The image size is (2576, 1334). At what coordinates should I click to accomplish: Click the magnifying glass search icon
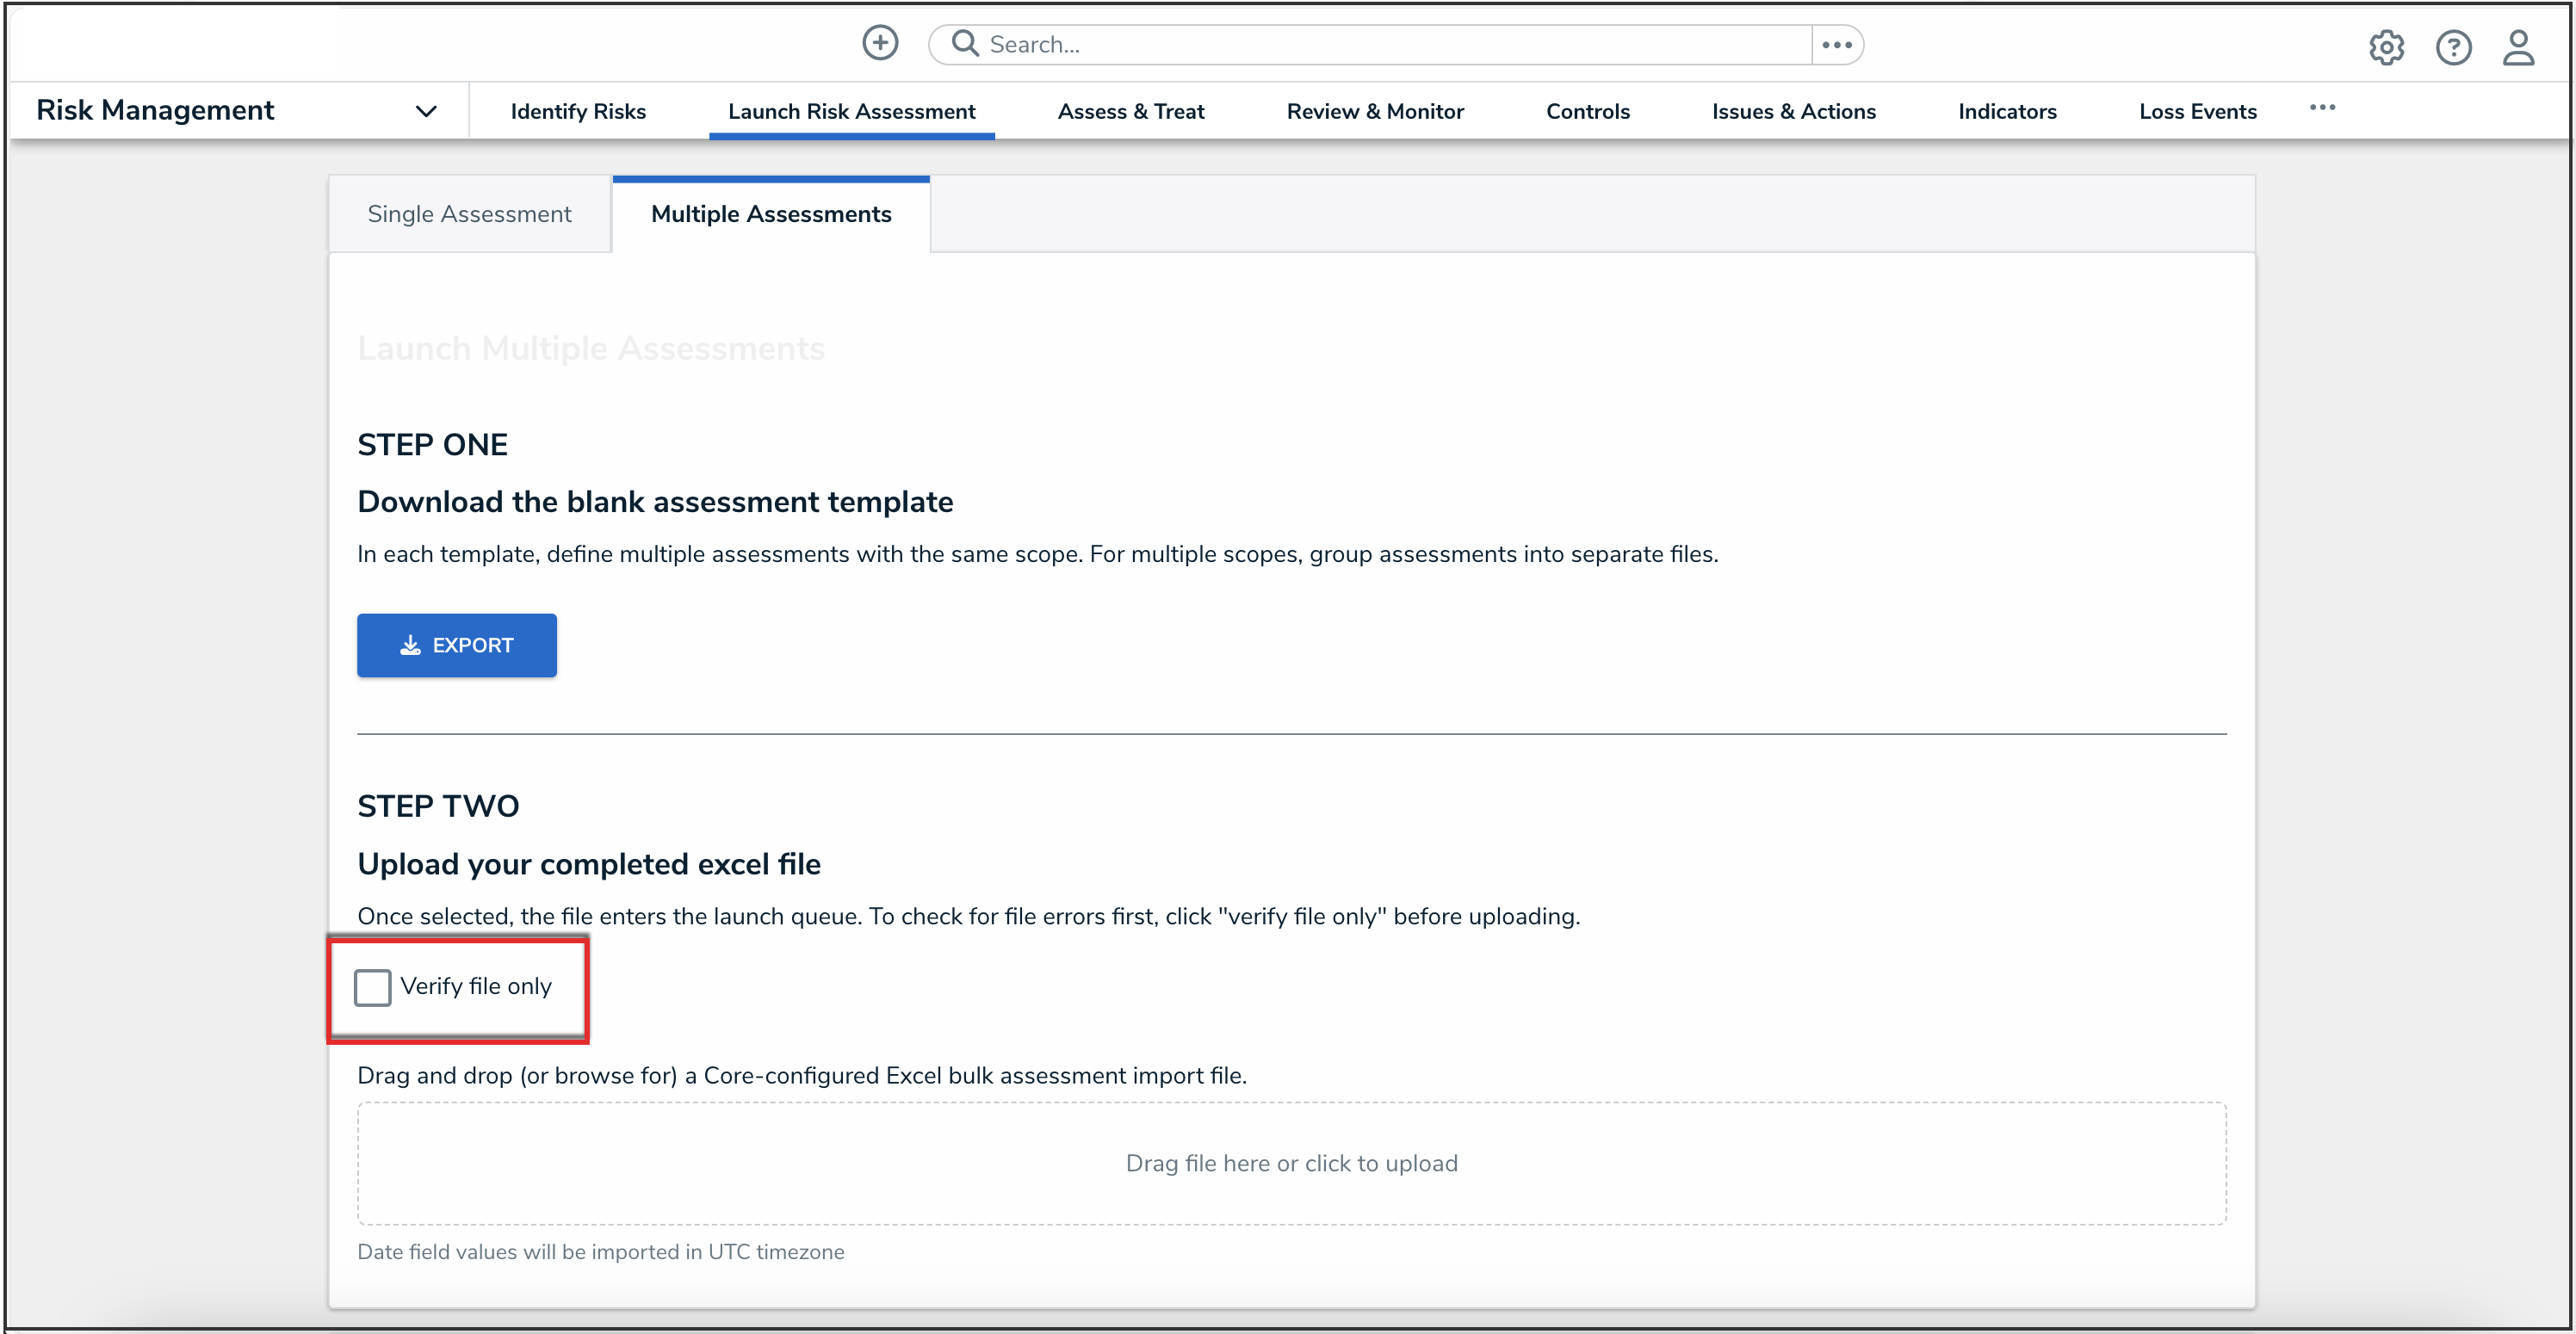pos(964,43)
